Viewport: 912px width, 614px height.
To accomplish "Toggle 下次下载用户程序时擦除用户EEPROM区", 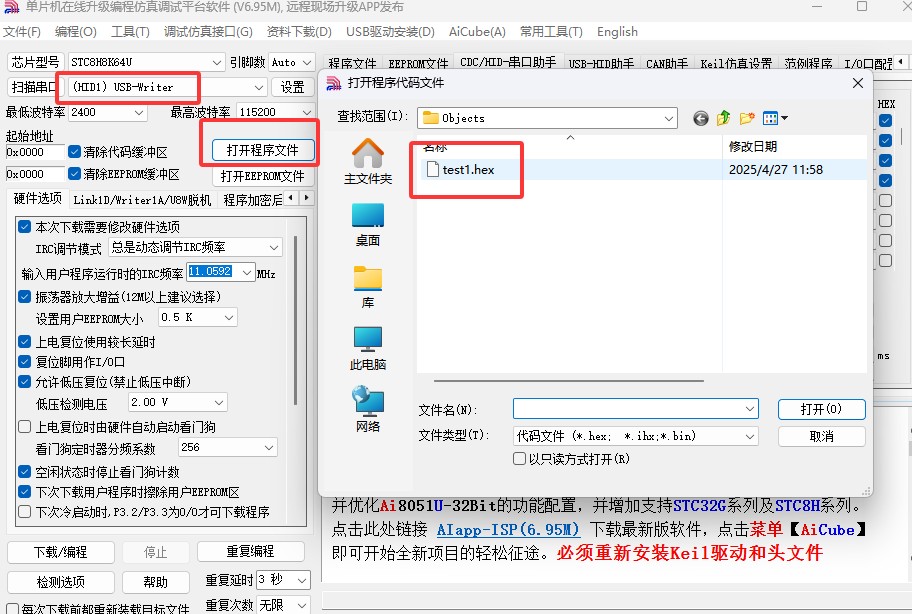I will coord(24,492).
